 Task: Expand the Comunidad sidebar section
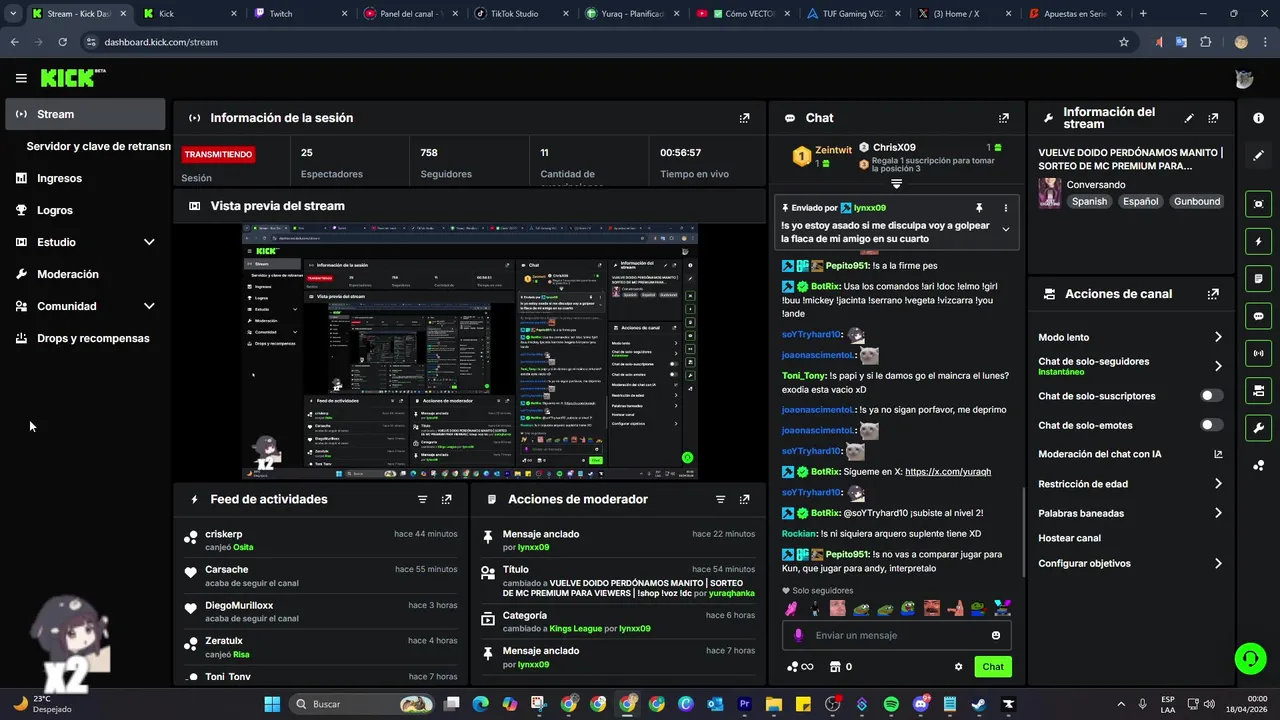(x=149, y=306)
